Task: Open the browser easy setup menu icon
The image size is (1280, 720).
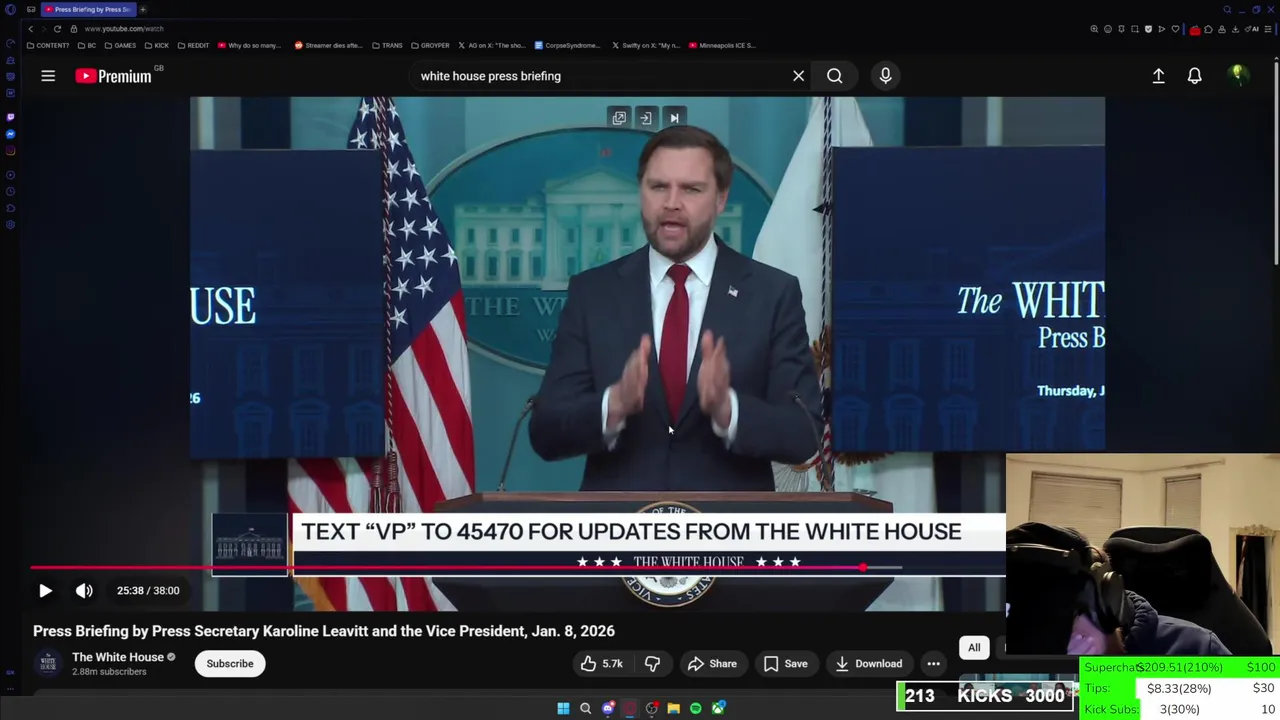Action: pyautogui.click(x=1267, y=29)
